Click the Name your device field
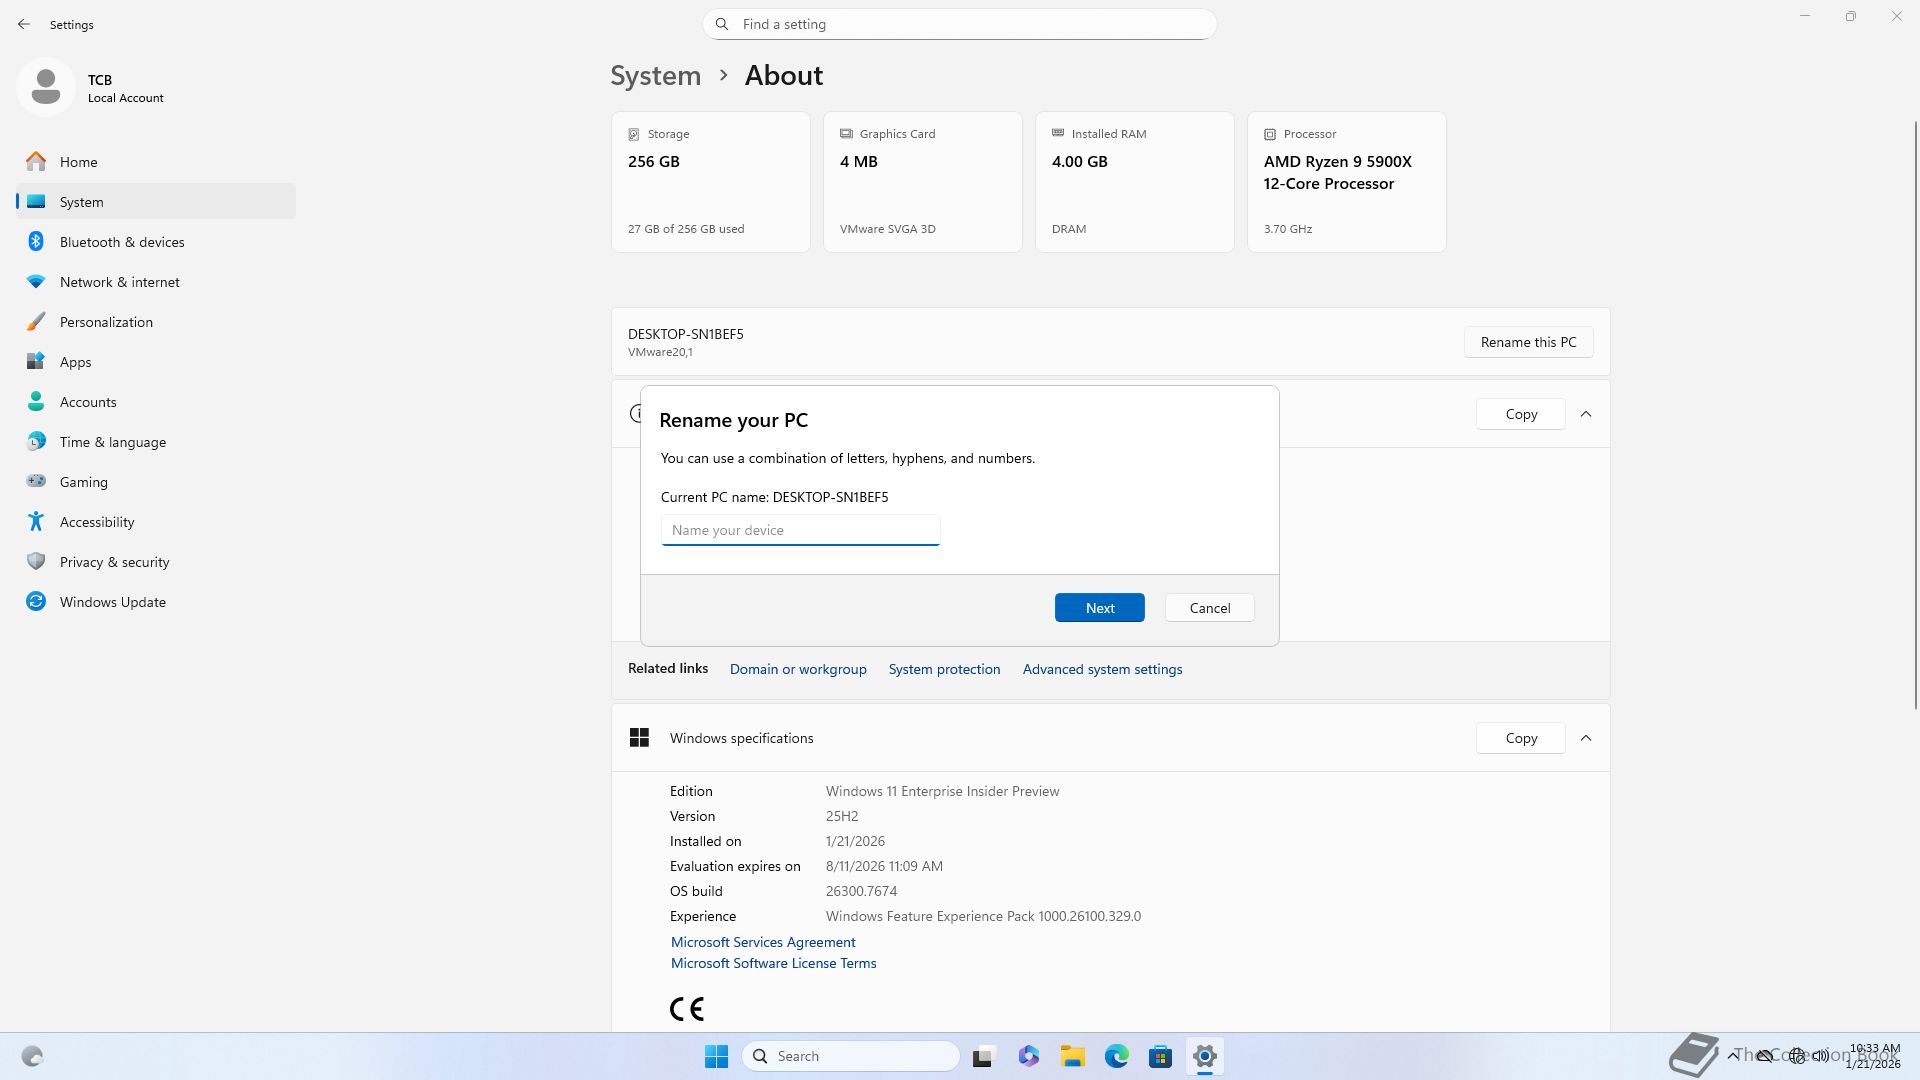Viewport: 1920px width, 1080px height. click(x=800, y=530)
